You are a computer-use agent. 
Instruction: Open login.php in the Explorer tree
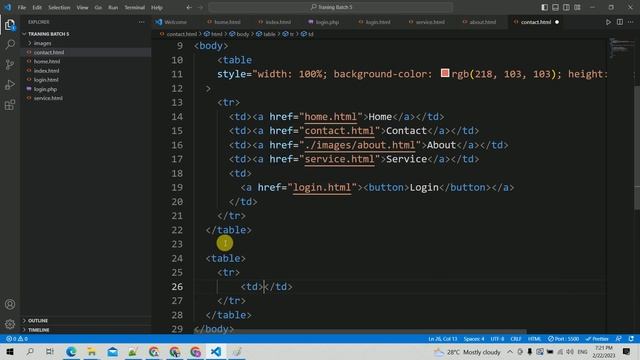click(45, 89)
